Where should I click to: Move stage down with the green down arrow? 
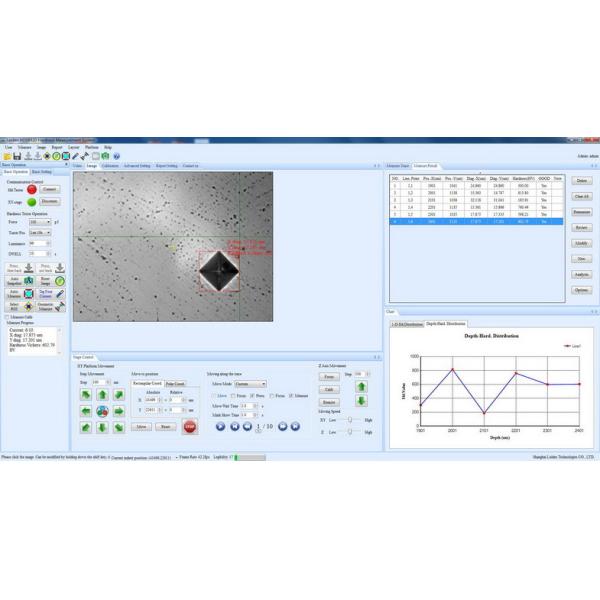(x=102, y=427)
